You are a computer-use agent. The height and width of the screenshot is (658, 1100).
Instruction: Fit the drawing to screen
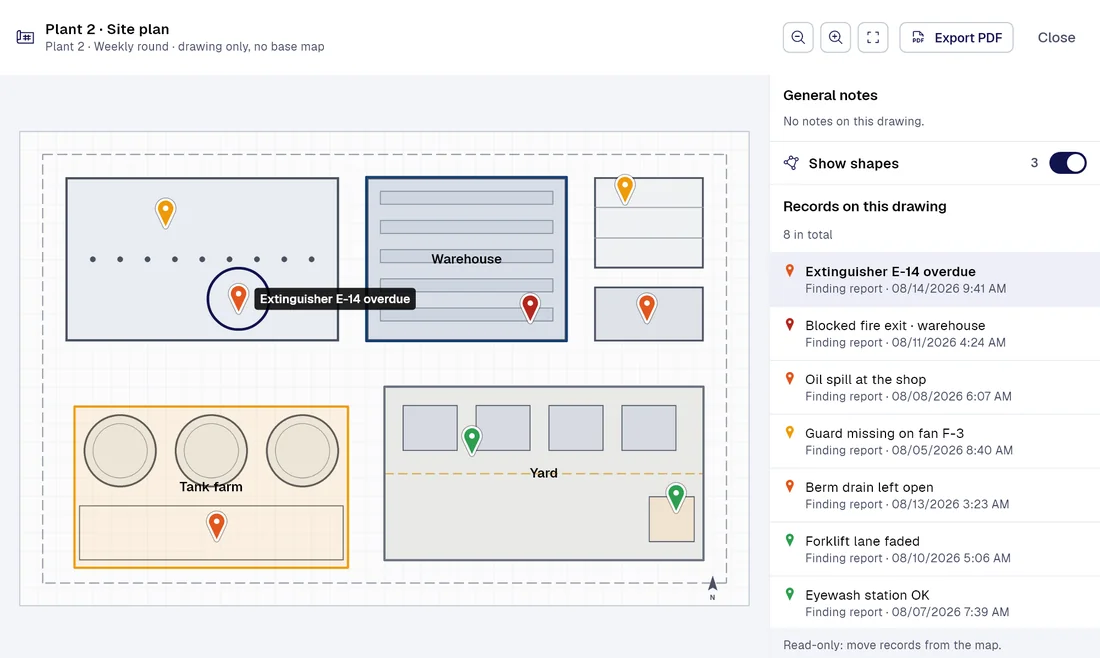pos(873,37)
